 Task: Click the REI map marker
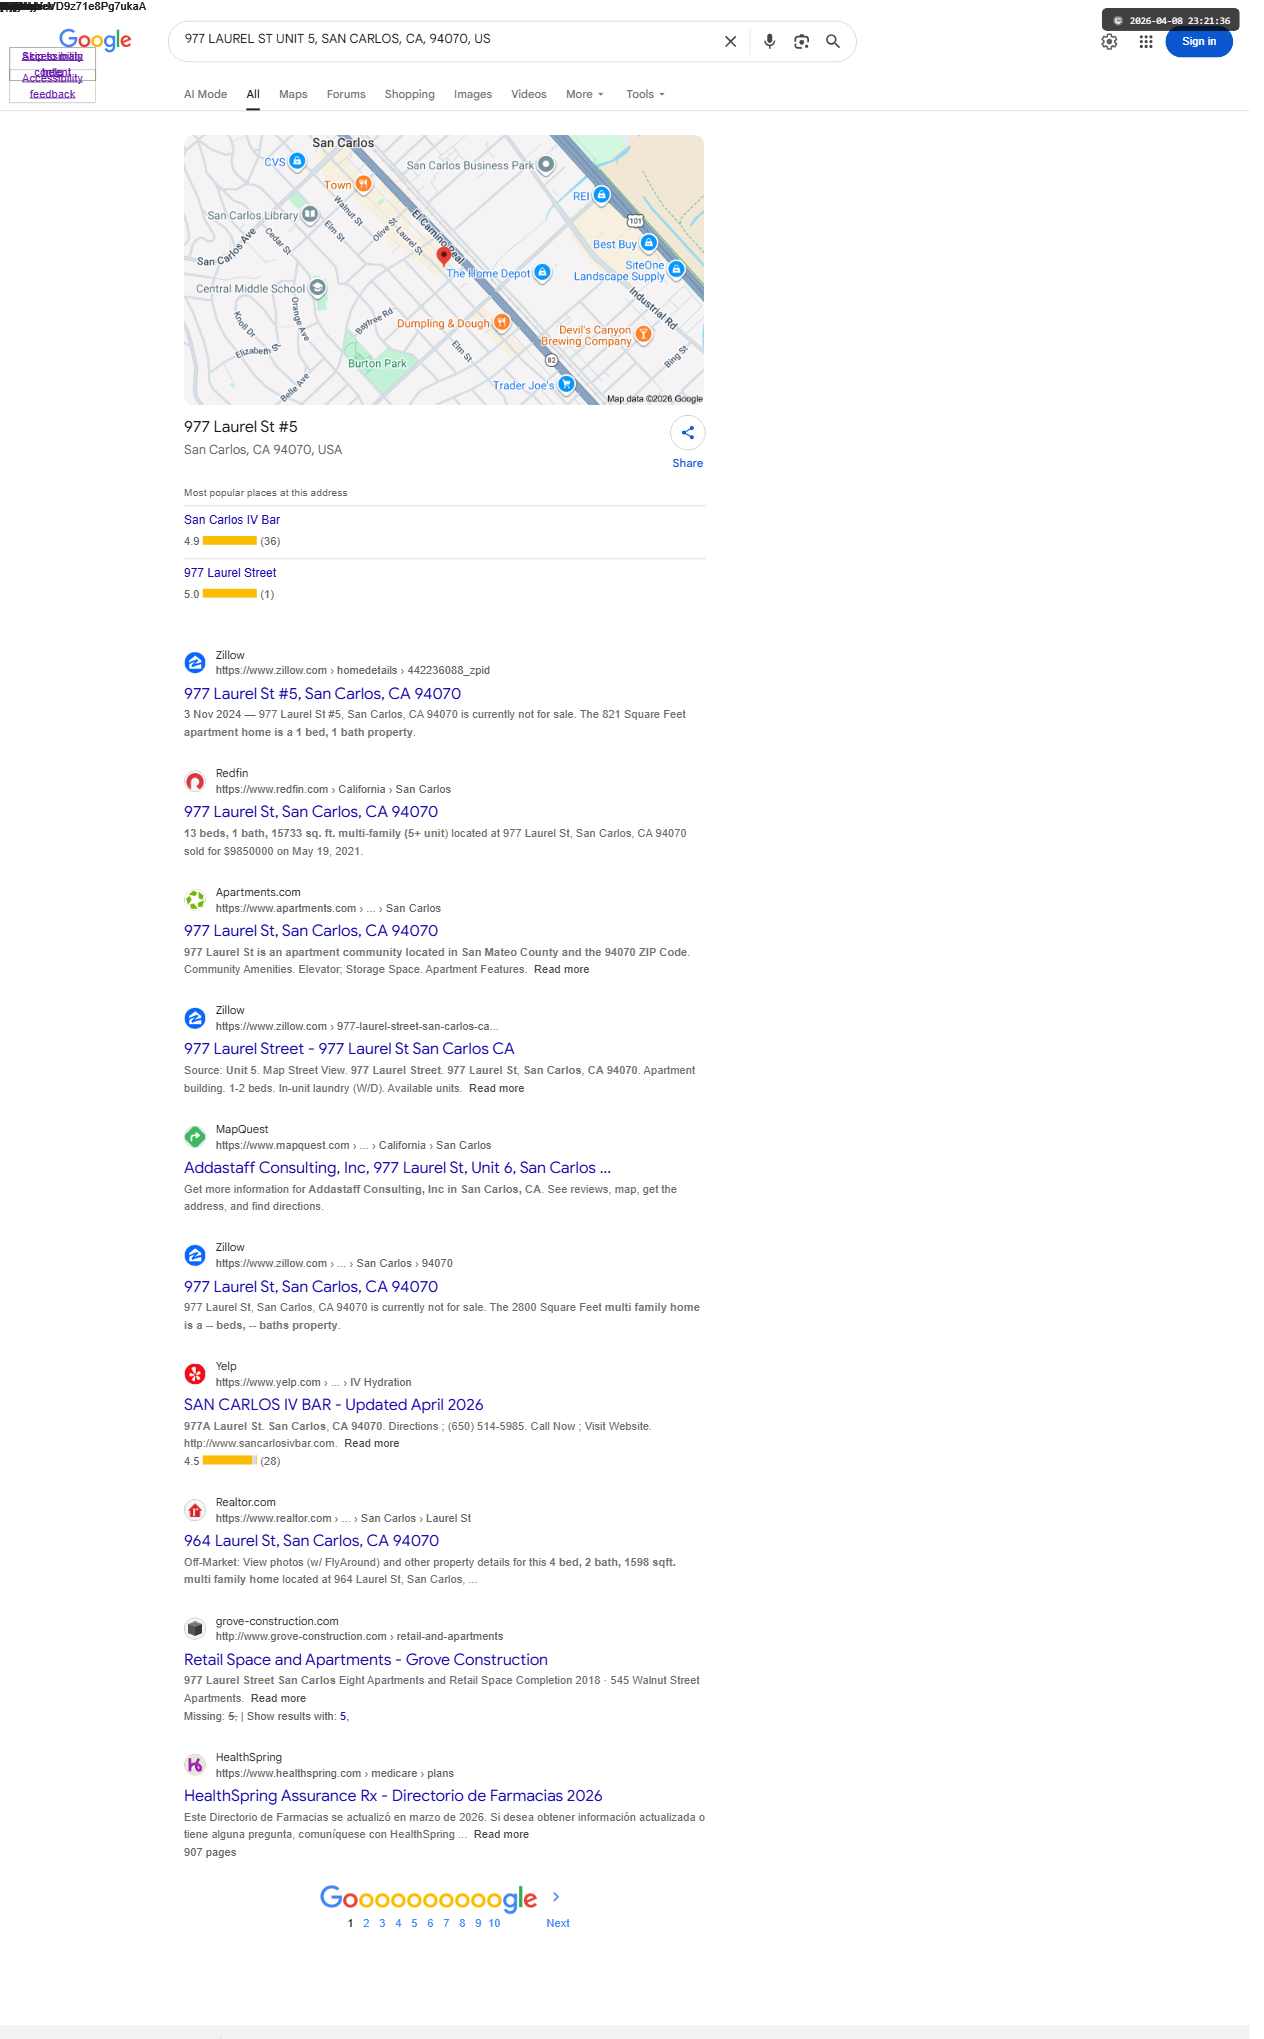[x=602, y=195]
